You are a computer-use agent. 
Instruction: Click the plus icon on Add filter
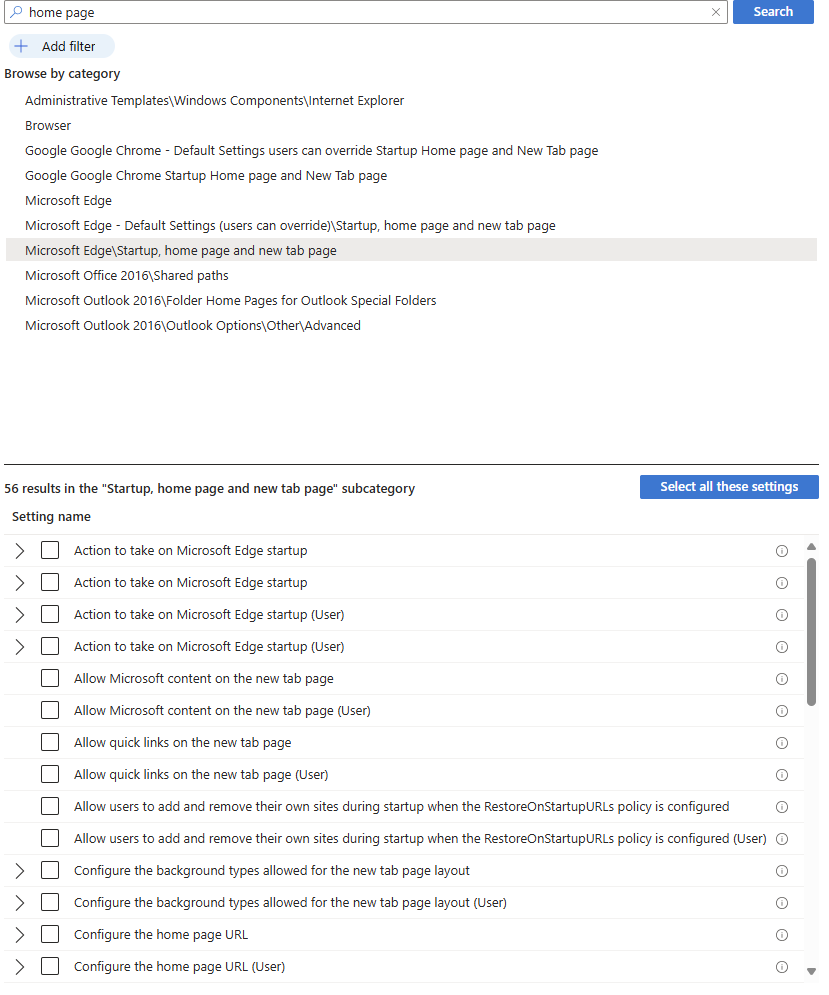[x=21, y=46]
